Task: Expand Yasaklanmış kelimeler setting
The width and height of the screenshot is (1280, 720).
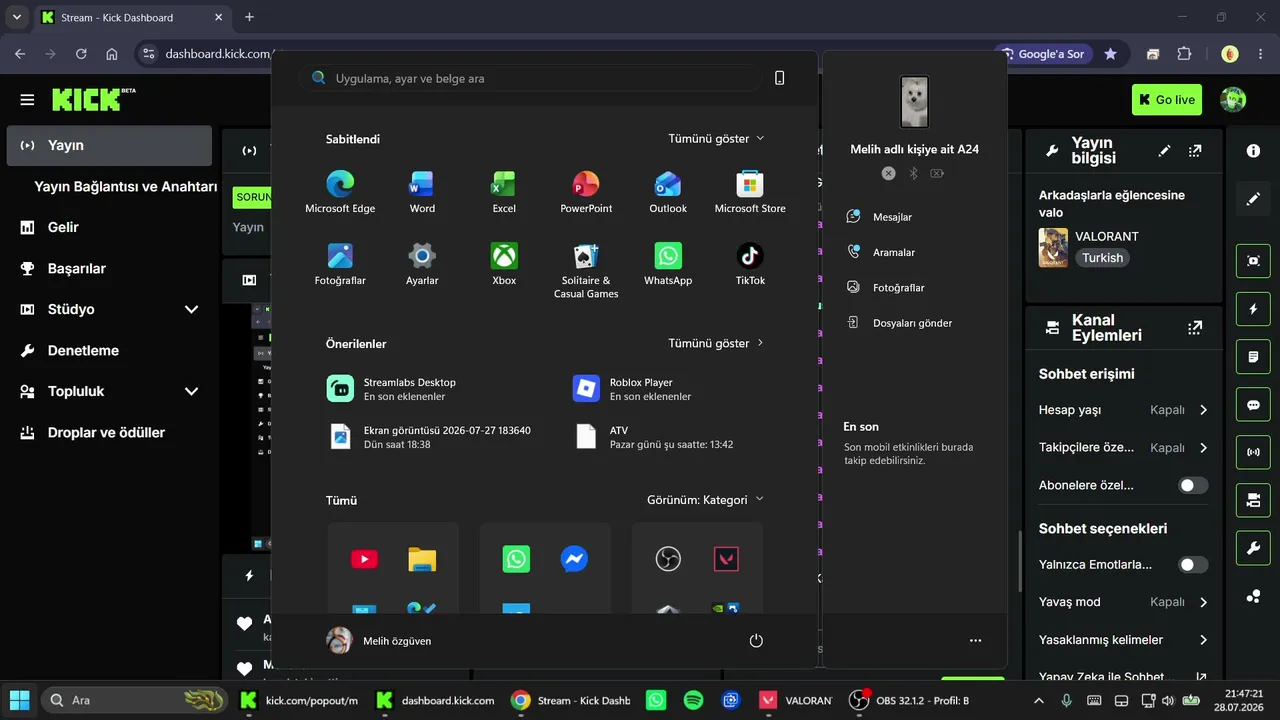Action: click(x=1124, y=640)
